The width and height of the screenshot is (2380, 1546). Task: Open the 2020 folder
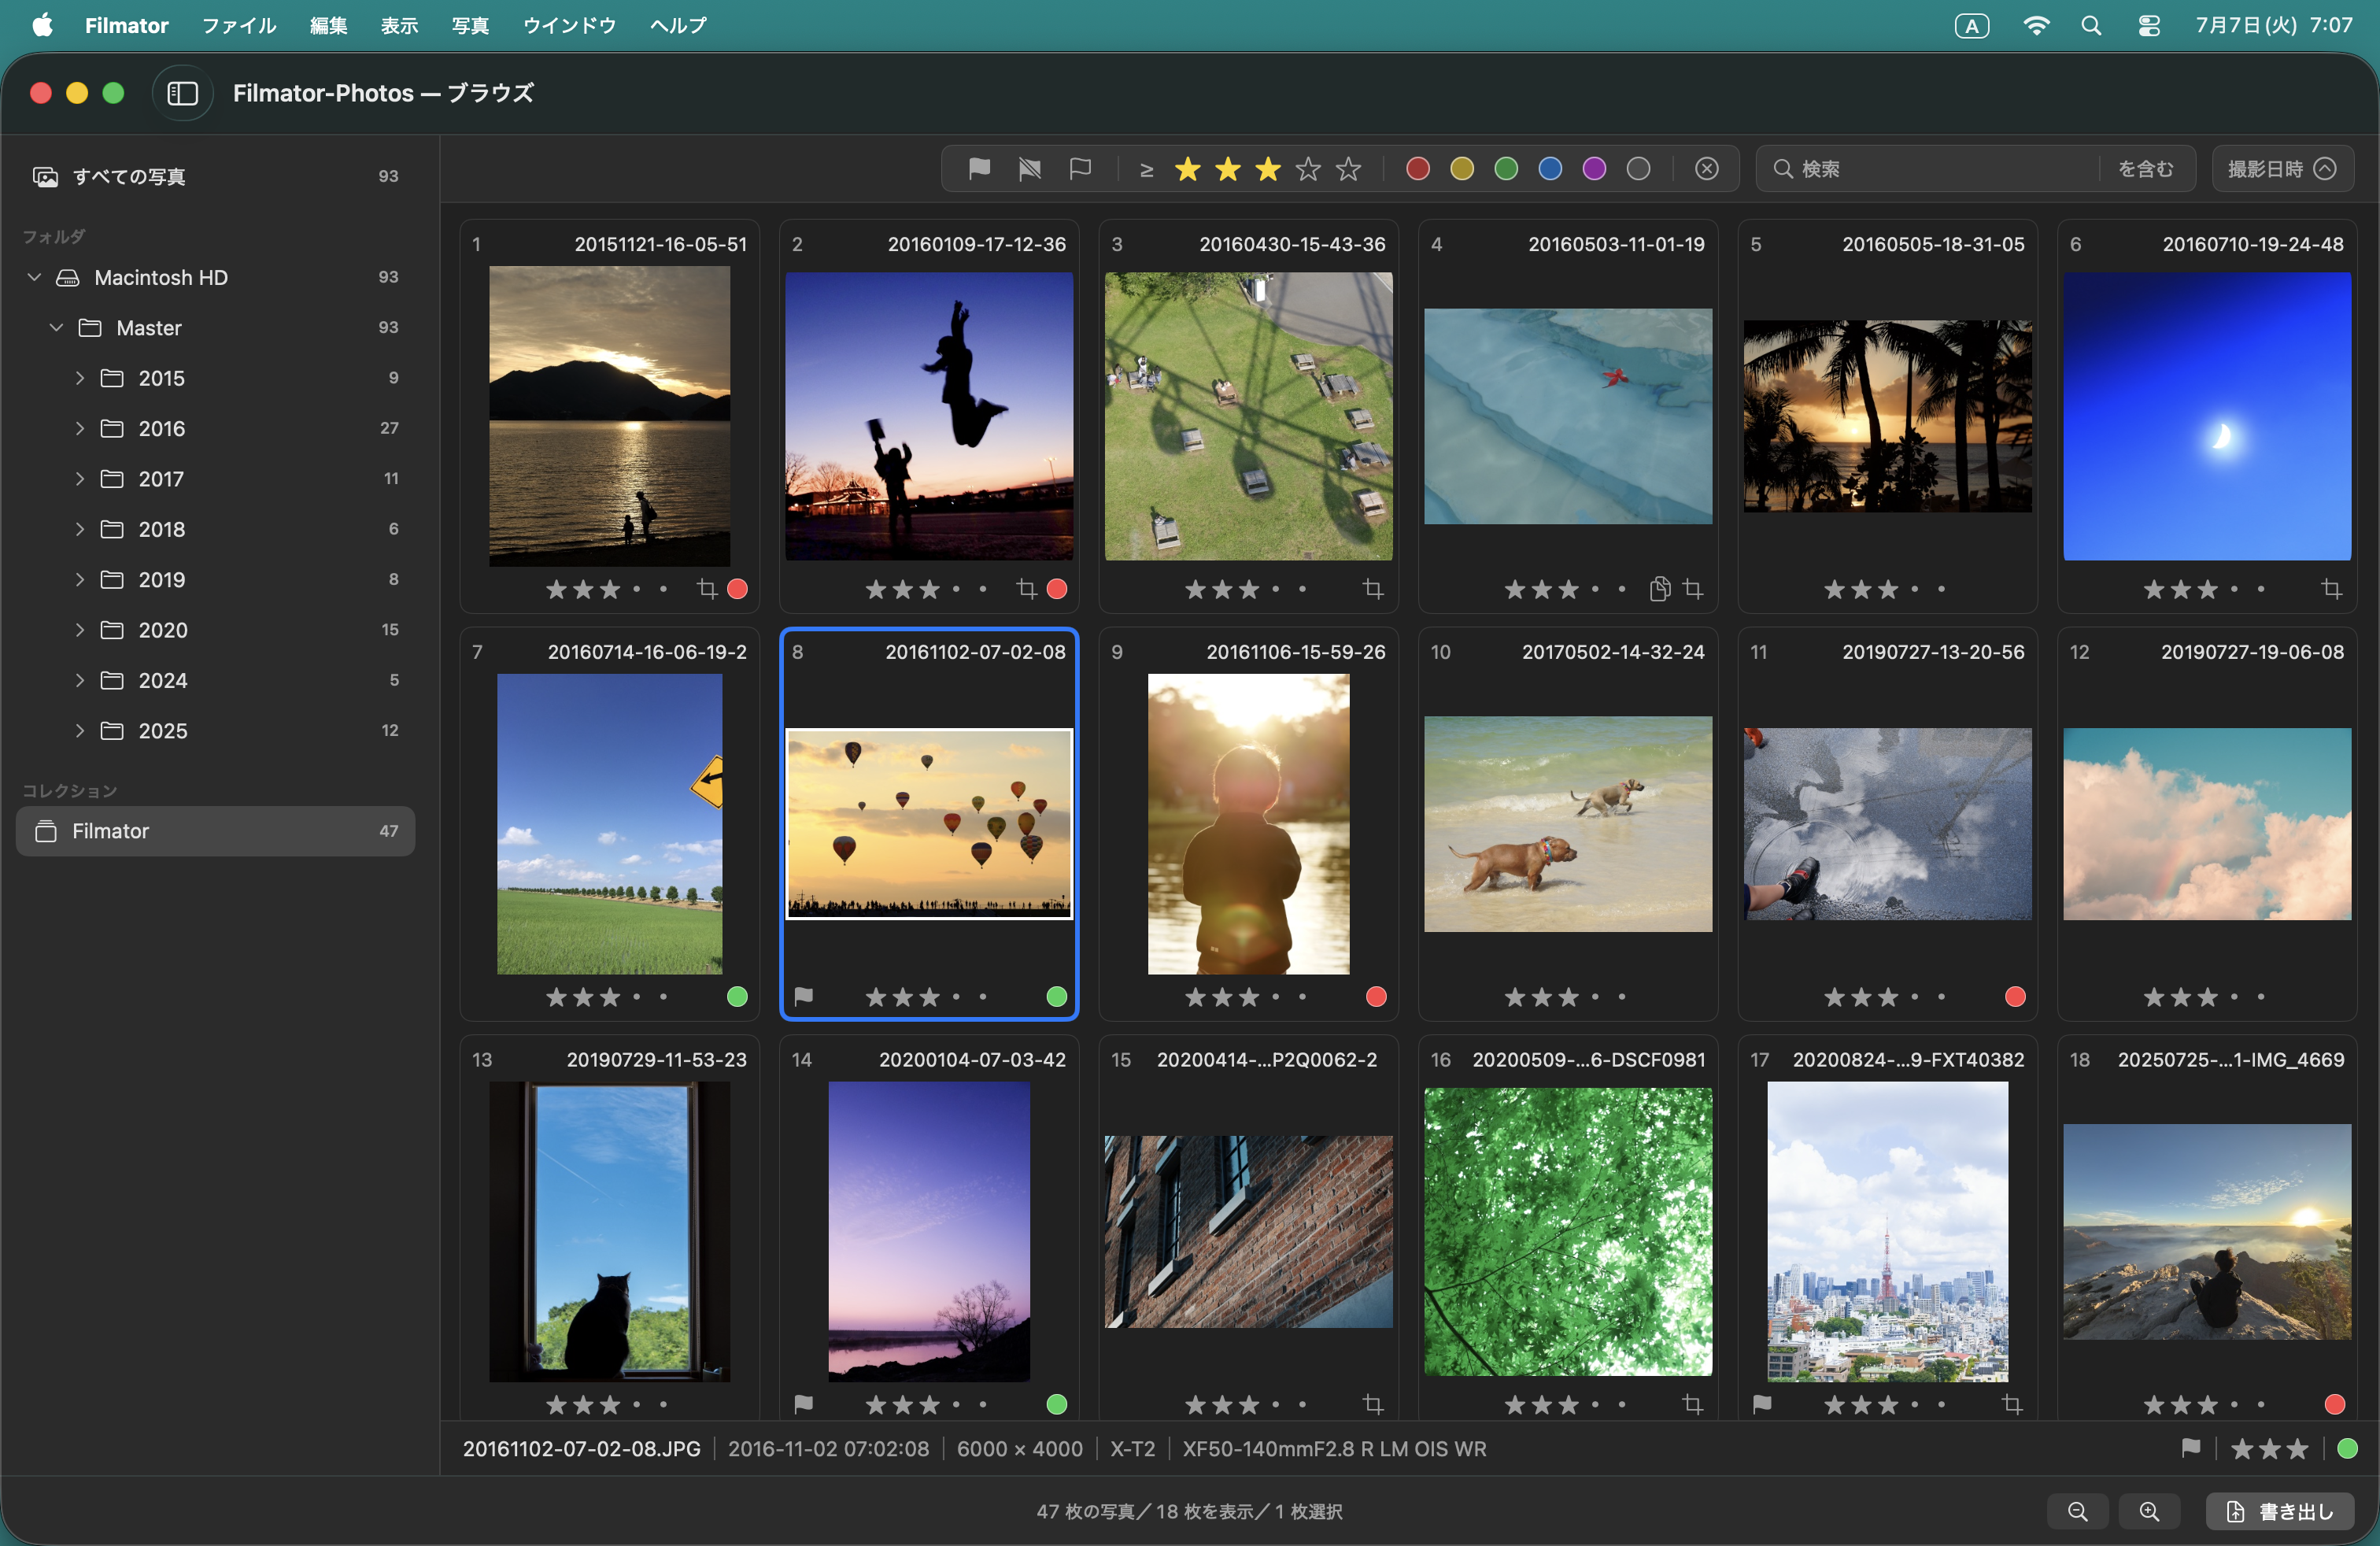tap(215, 629)
